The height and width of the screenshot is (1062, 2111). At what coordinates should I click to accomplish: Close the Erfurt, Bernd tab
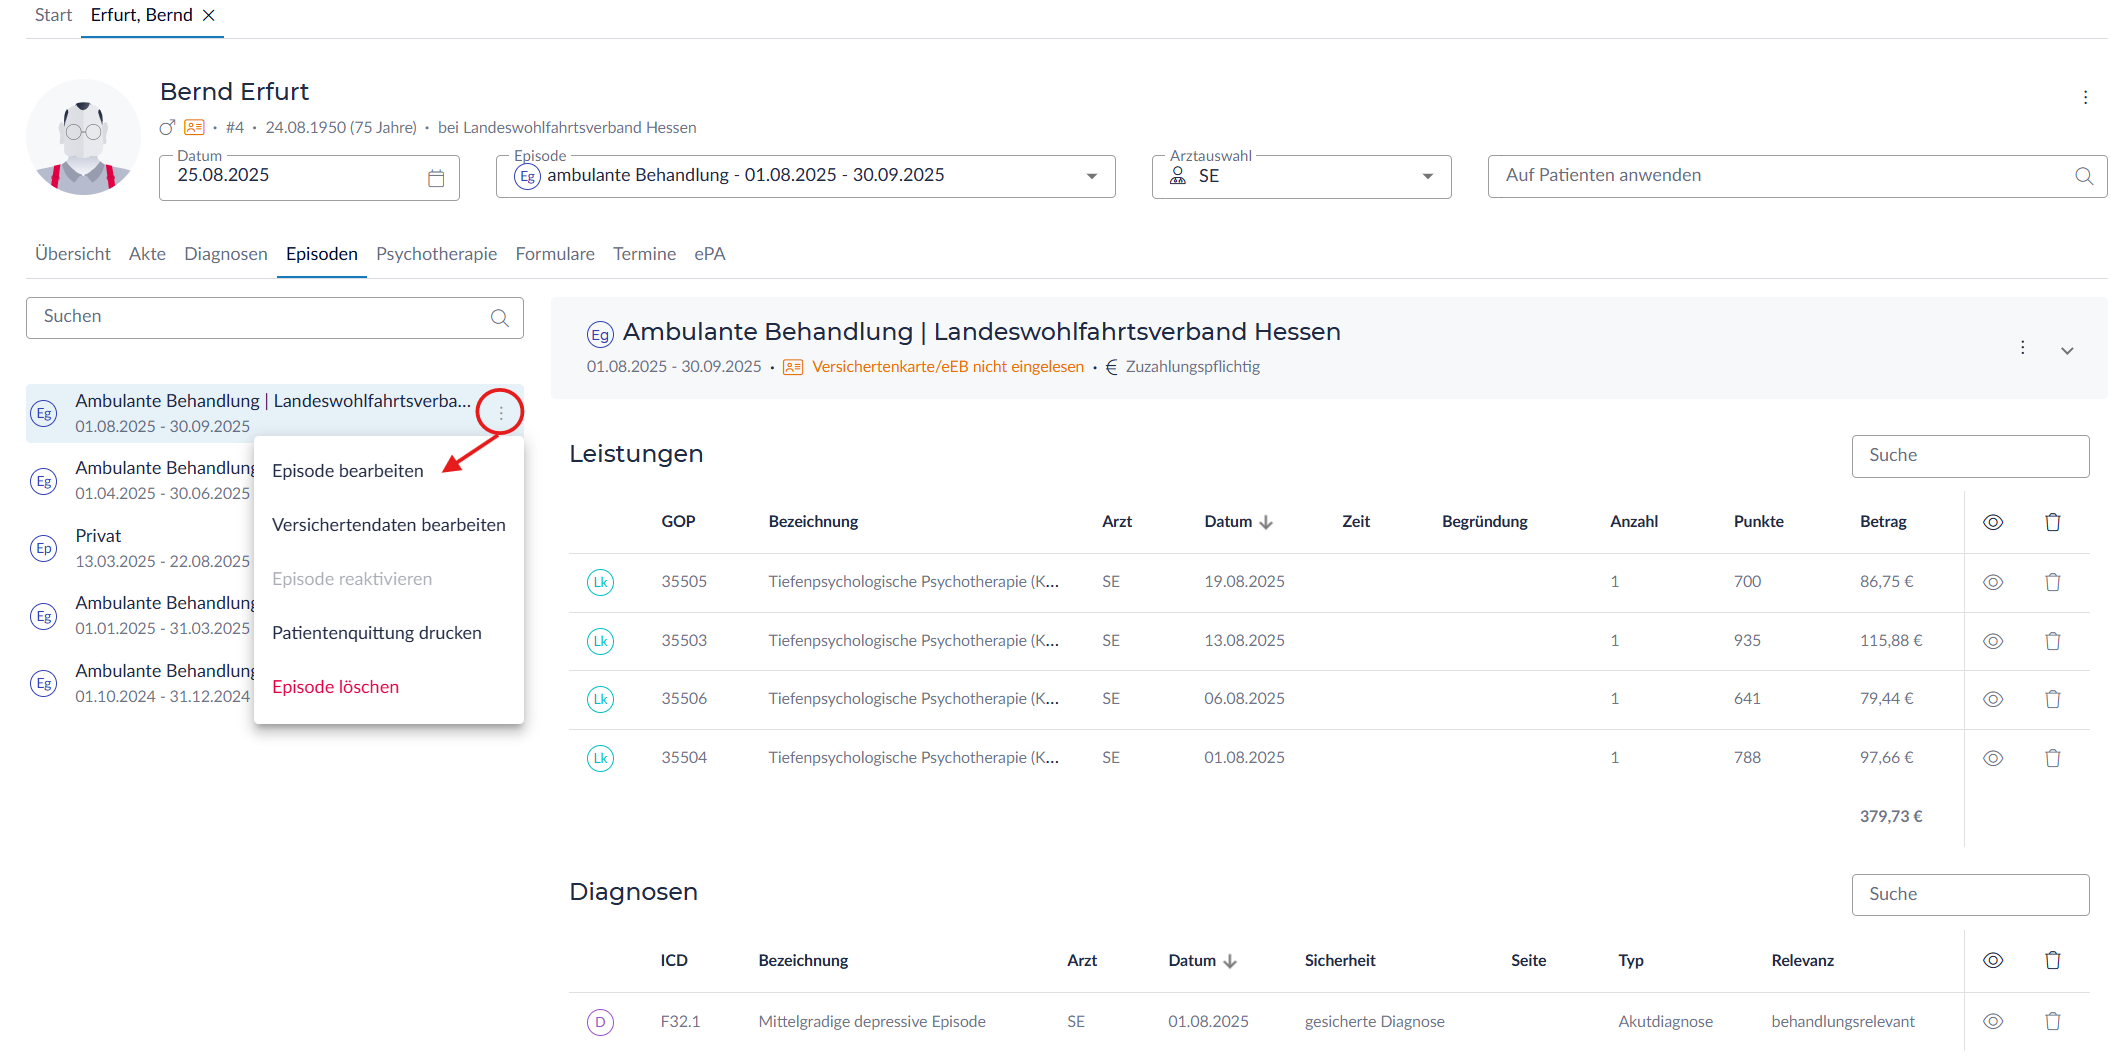click(209, 15)
